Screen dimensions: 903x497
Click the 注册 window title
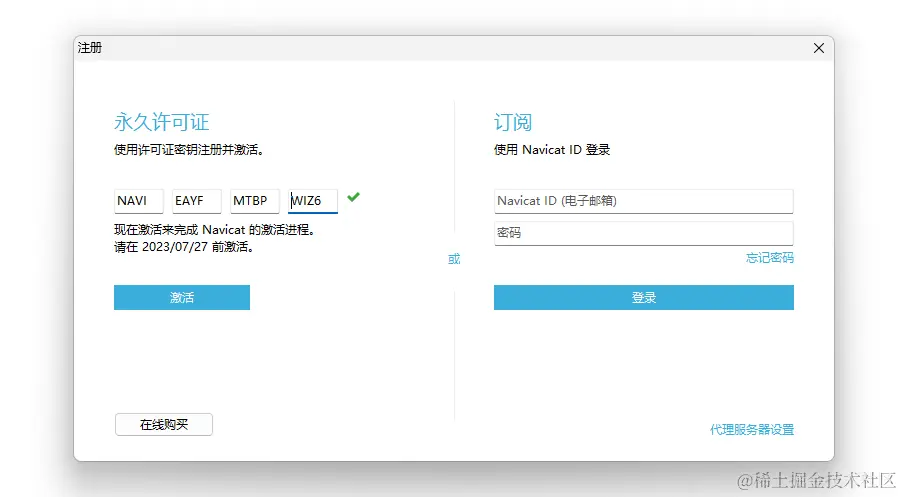[x=90, y=48]
